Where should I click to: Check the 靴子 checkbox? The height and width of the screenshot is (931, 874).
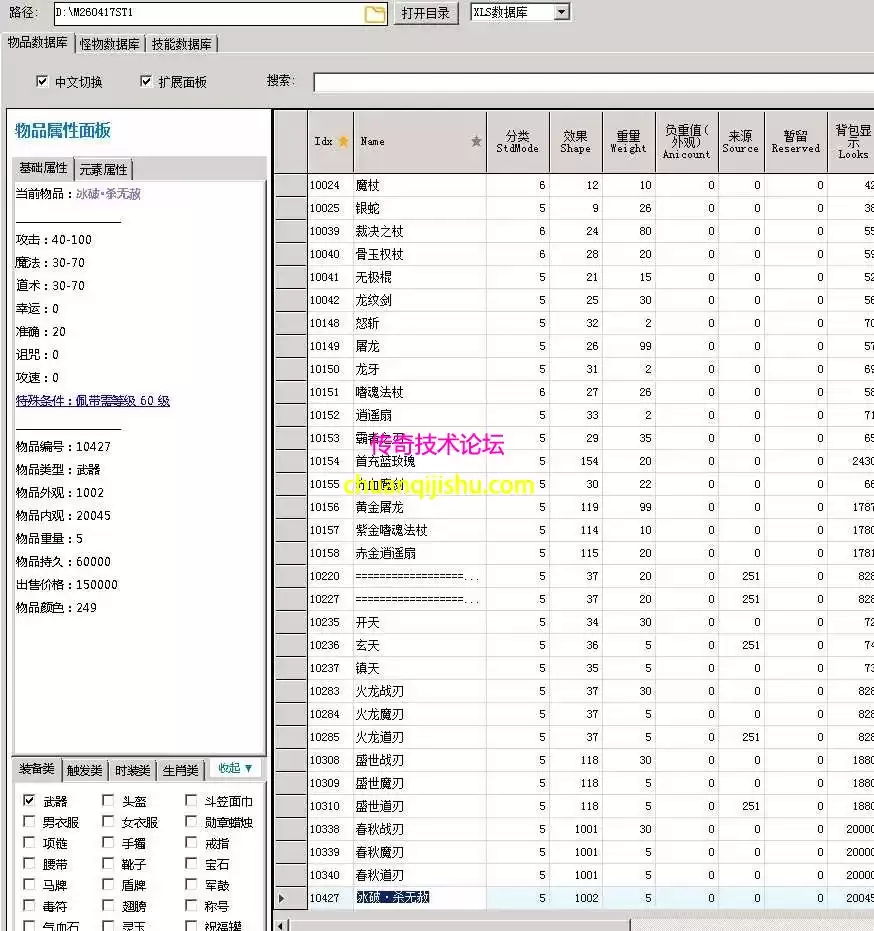point(108,863)
